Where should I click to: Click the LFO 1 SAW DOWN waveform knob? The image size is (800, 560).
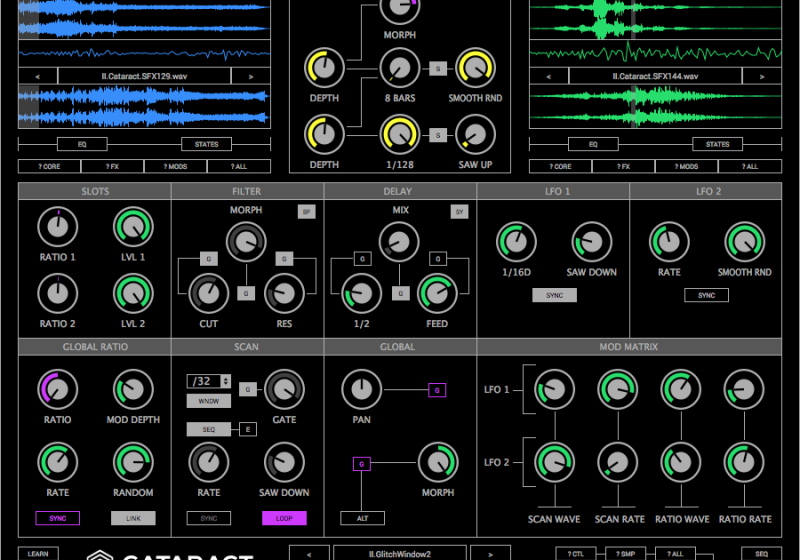(592, 242)
